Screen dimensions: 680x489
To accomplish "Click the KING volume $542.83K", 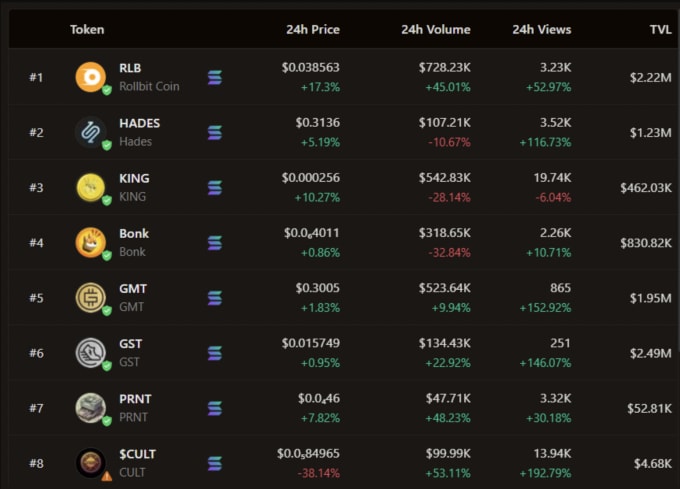I will click(445, 178).
